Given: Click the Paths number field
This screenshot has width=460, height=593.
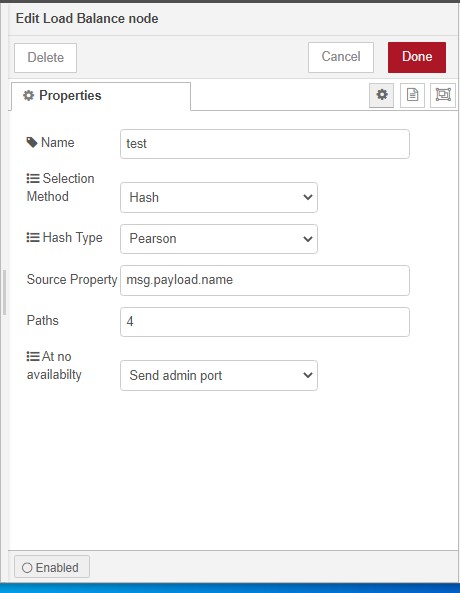Looking at the screenshot, I should [265, 322].
